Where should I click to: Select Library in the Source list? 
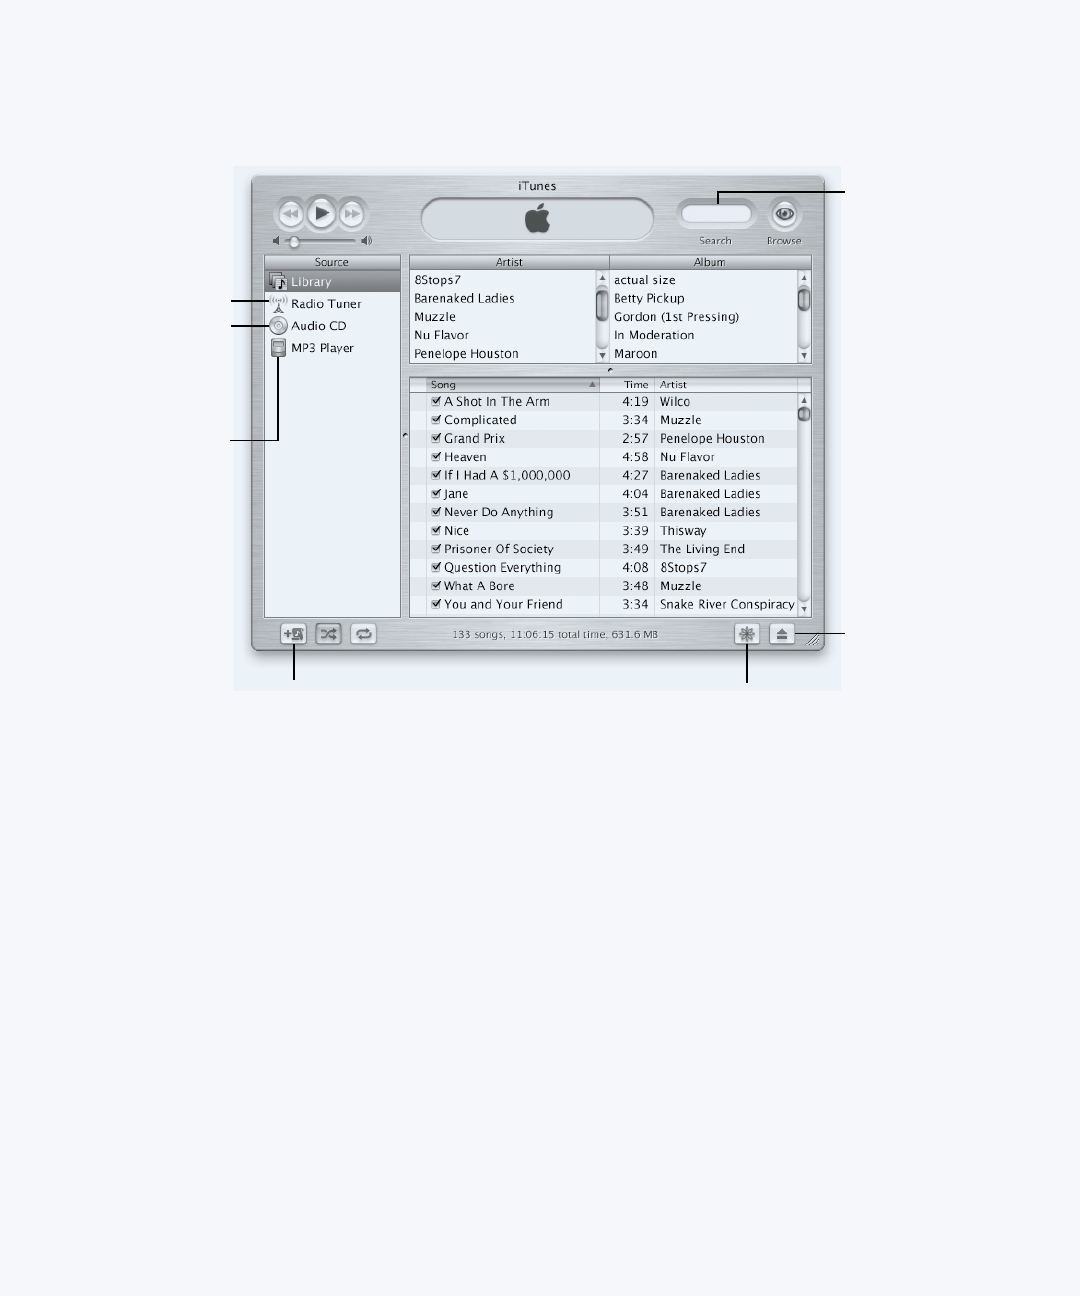point(332,282)
